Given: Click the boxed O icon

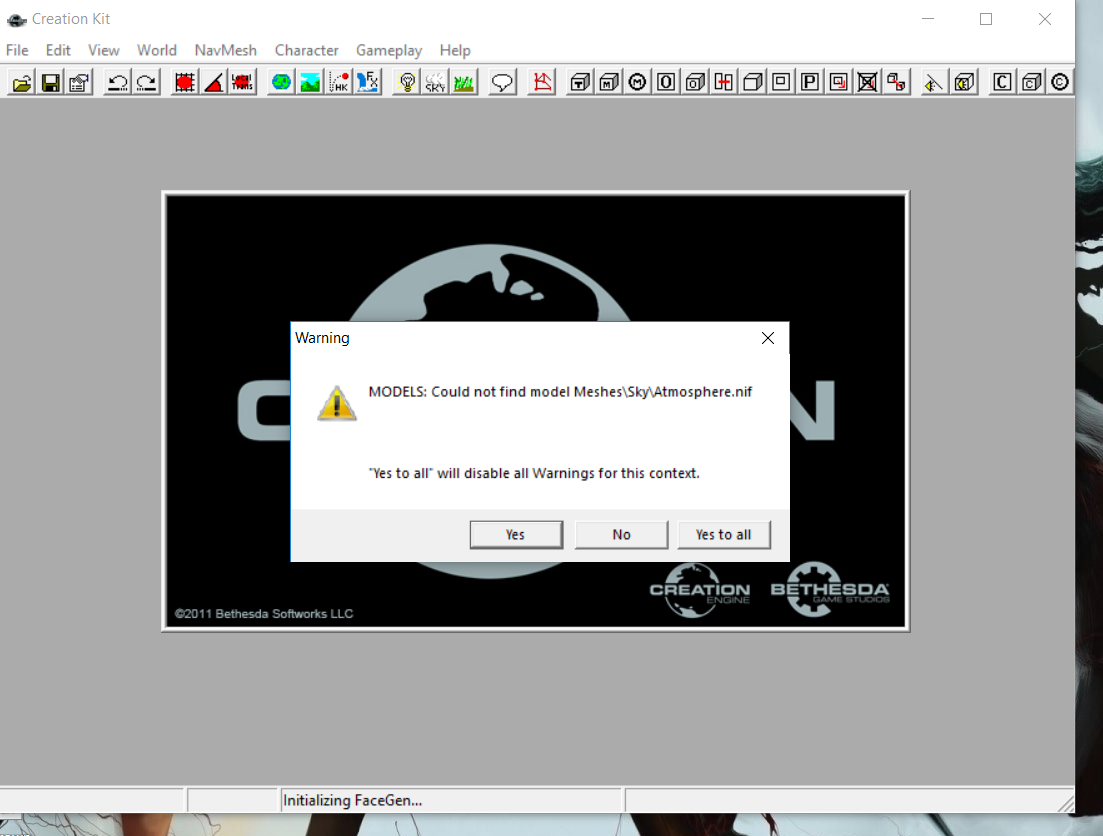Looking at the screenshot, I should 666,82.
